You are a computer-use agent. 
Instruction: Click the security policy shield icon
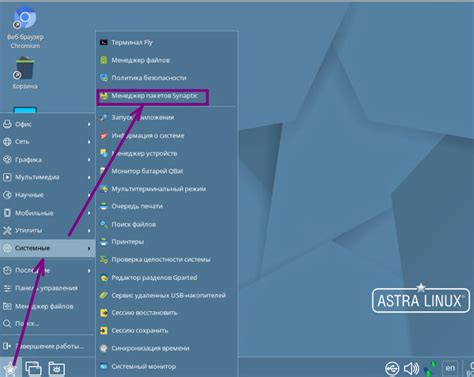tap(104, 78)
